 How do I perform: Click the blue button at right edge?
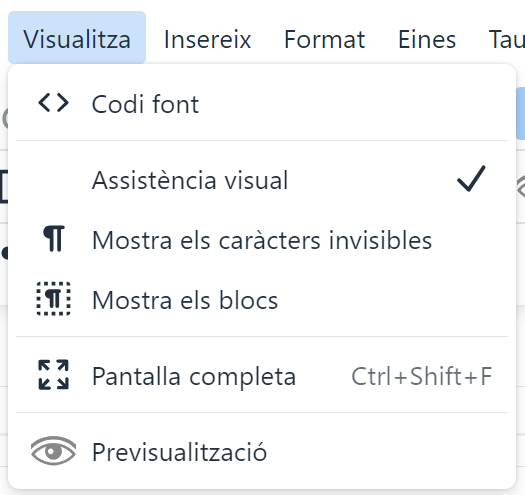click(521, 113)
